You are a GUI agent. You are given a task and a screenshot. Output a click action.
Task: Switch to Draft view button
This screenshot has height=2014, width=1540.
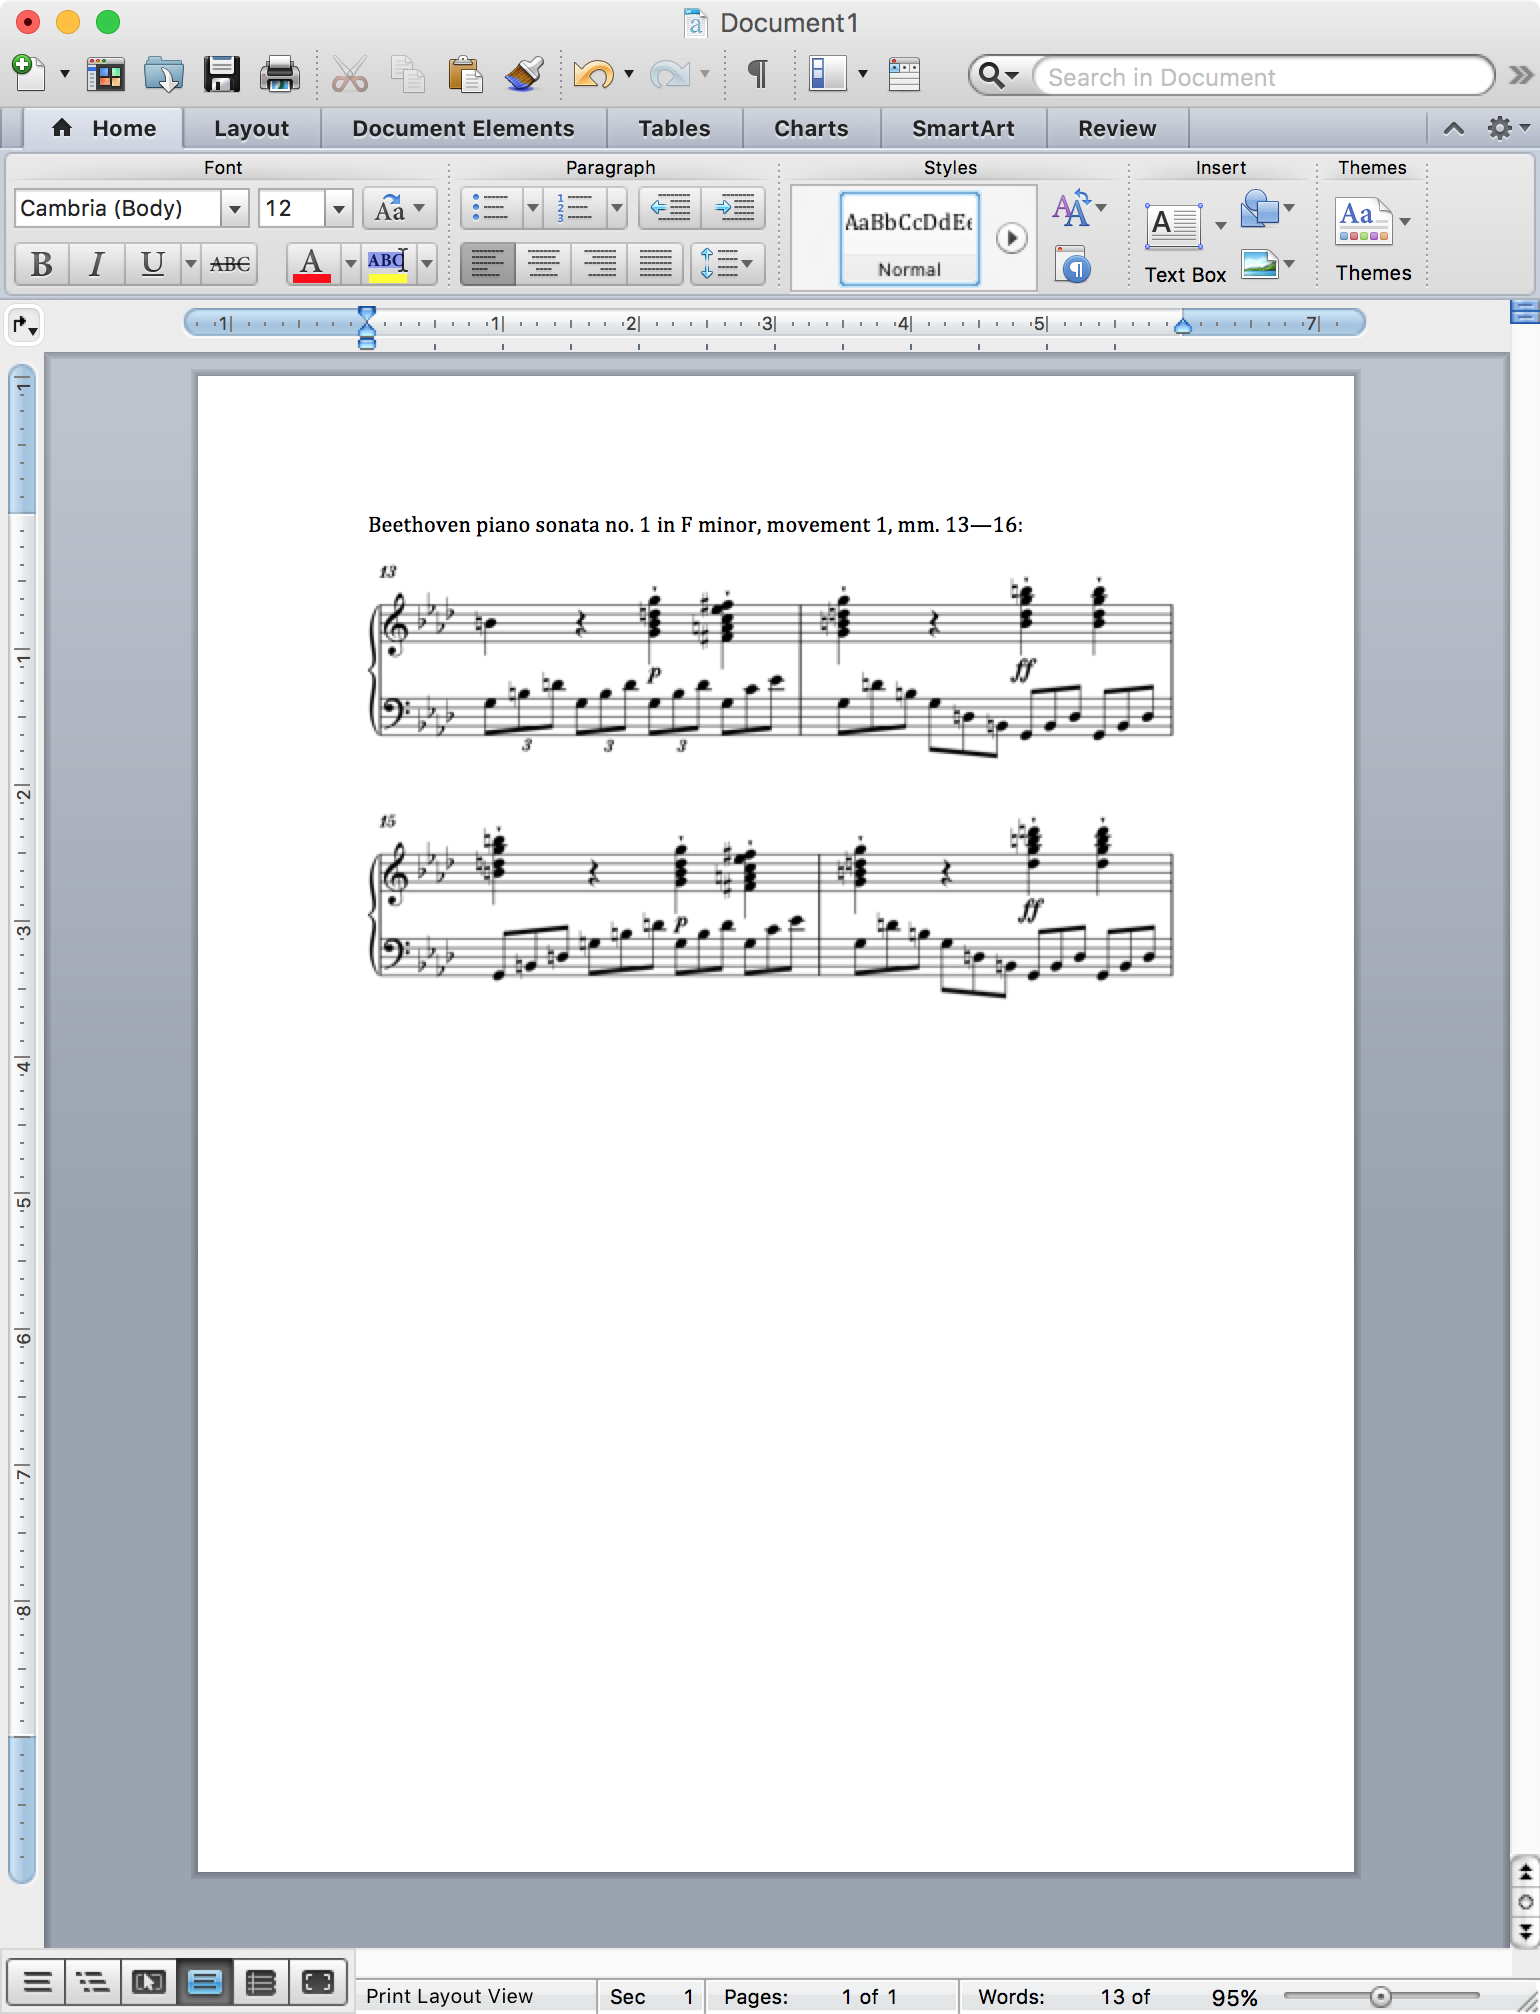37,1981
